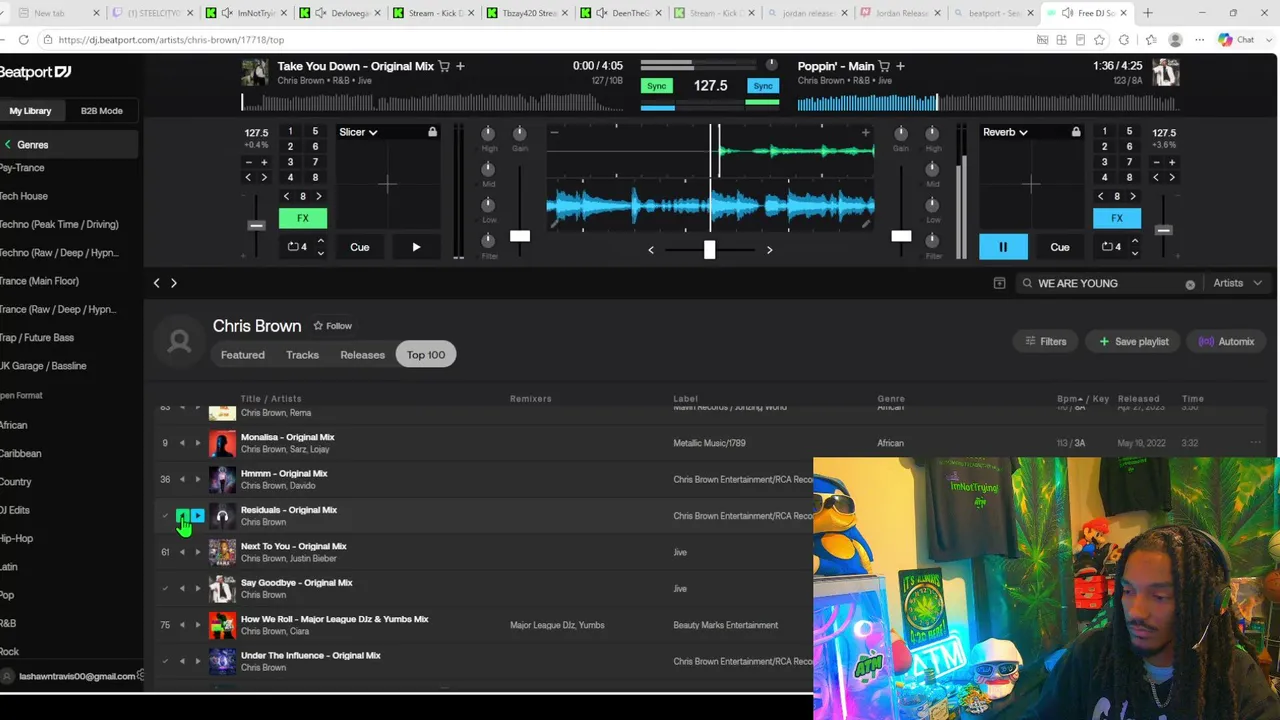1280x720 pixels.
Task: Load Next To You onto the right deck
Action: coord(197,552)
